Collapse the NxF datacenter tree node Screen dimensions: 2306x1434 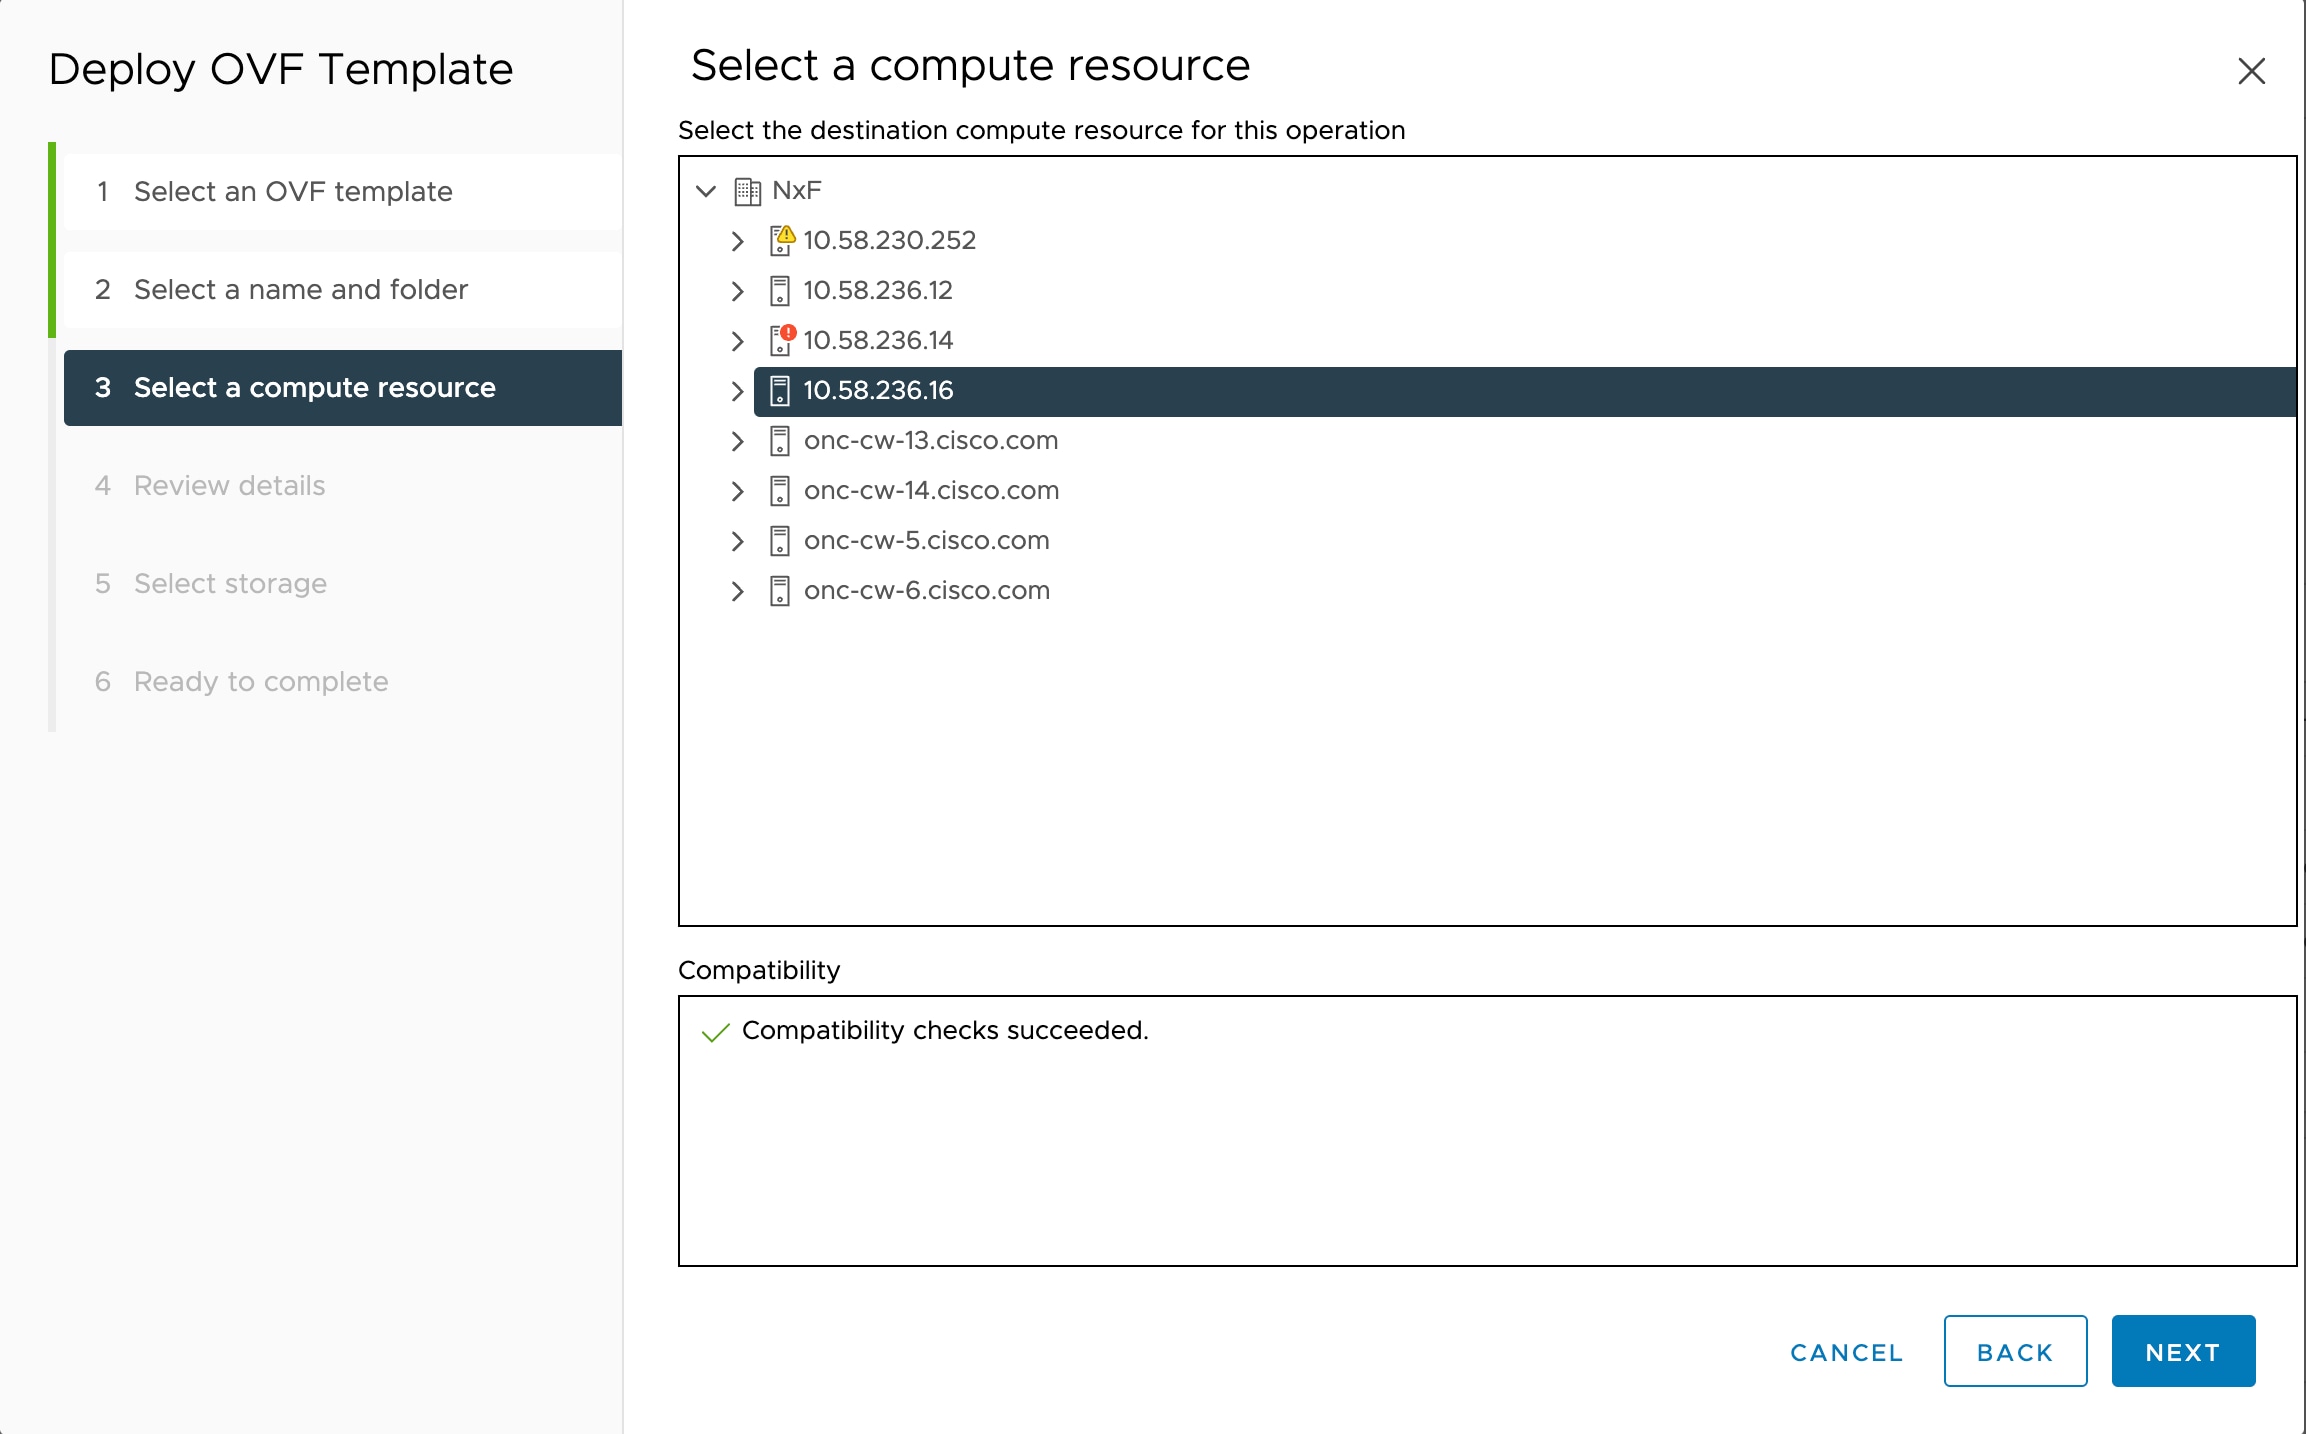pos(706,190)
